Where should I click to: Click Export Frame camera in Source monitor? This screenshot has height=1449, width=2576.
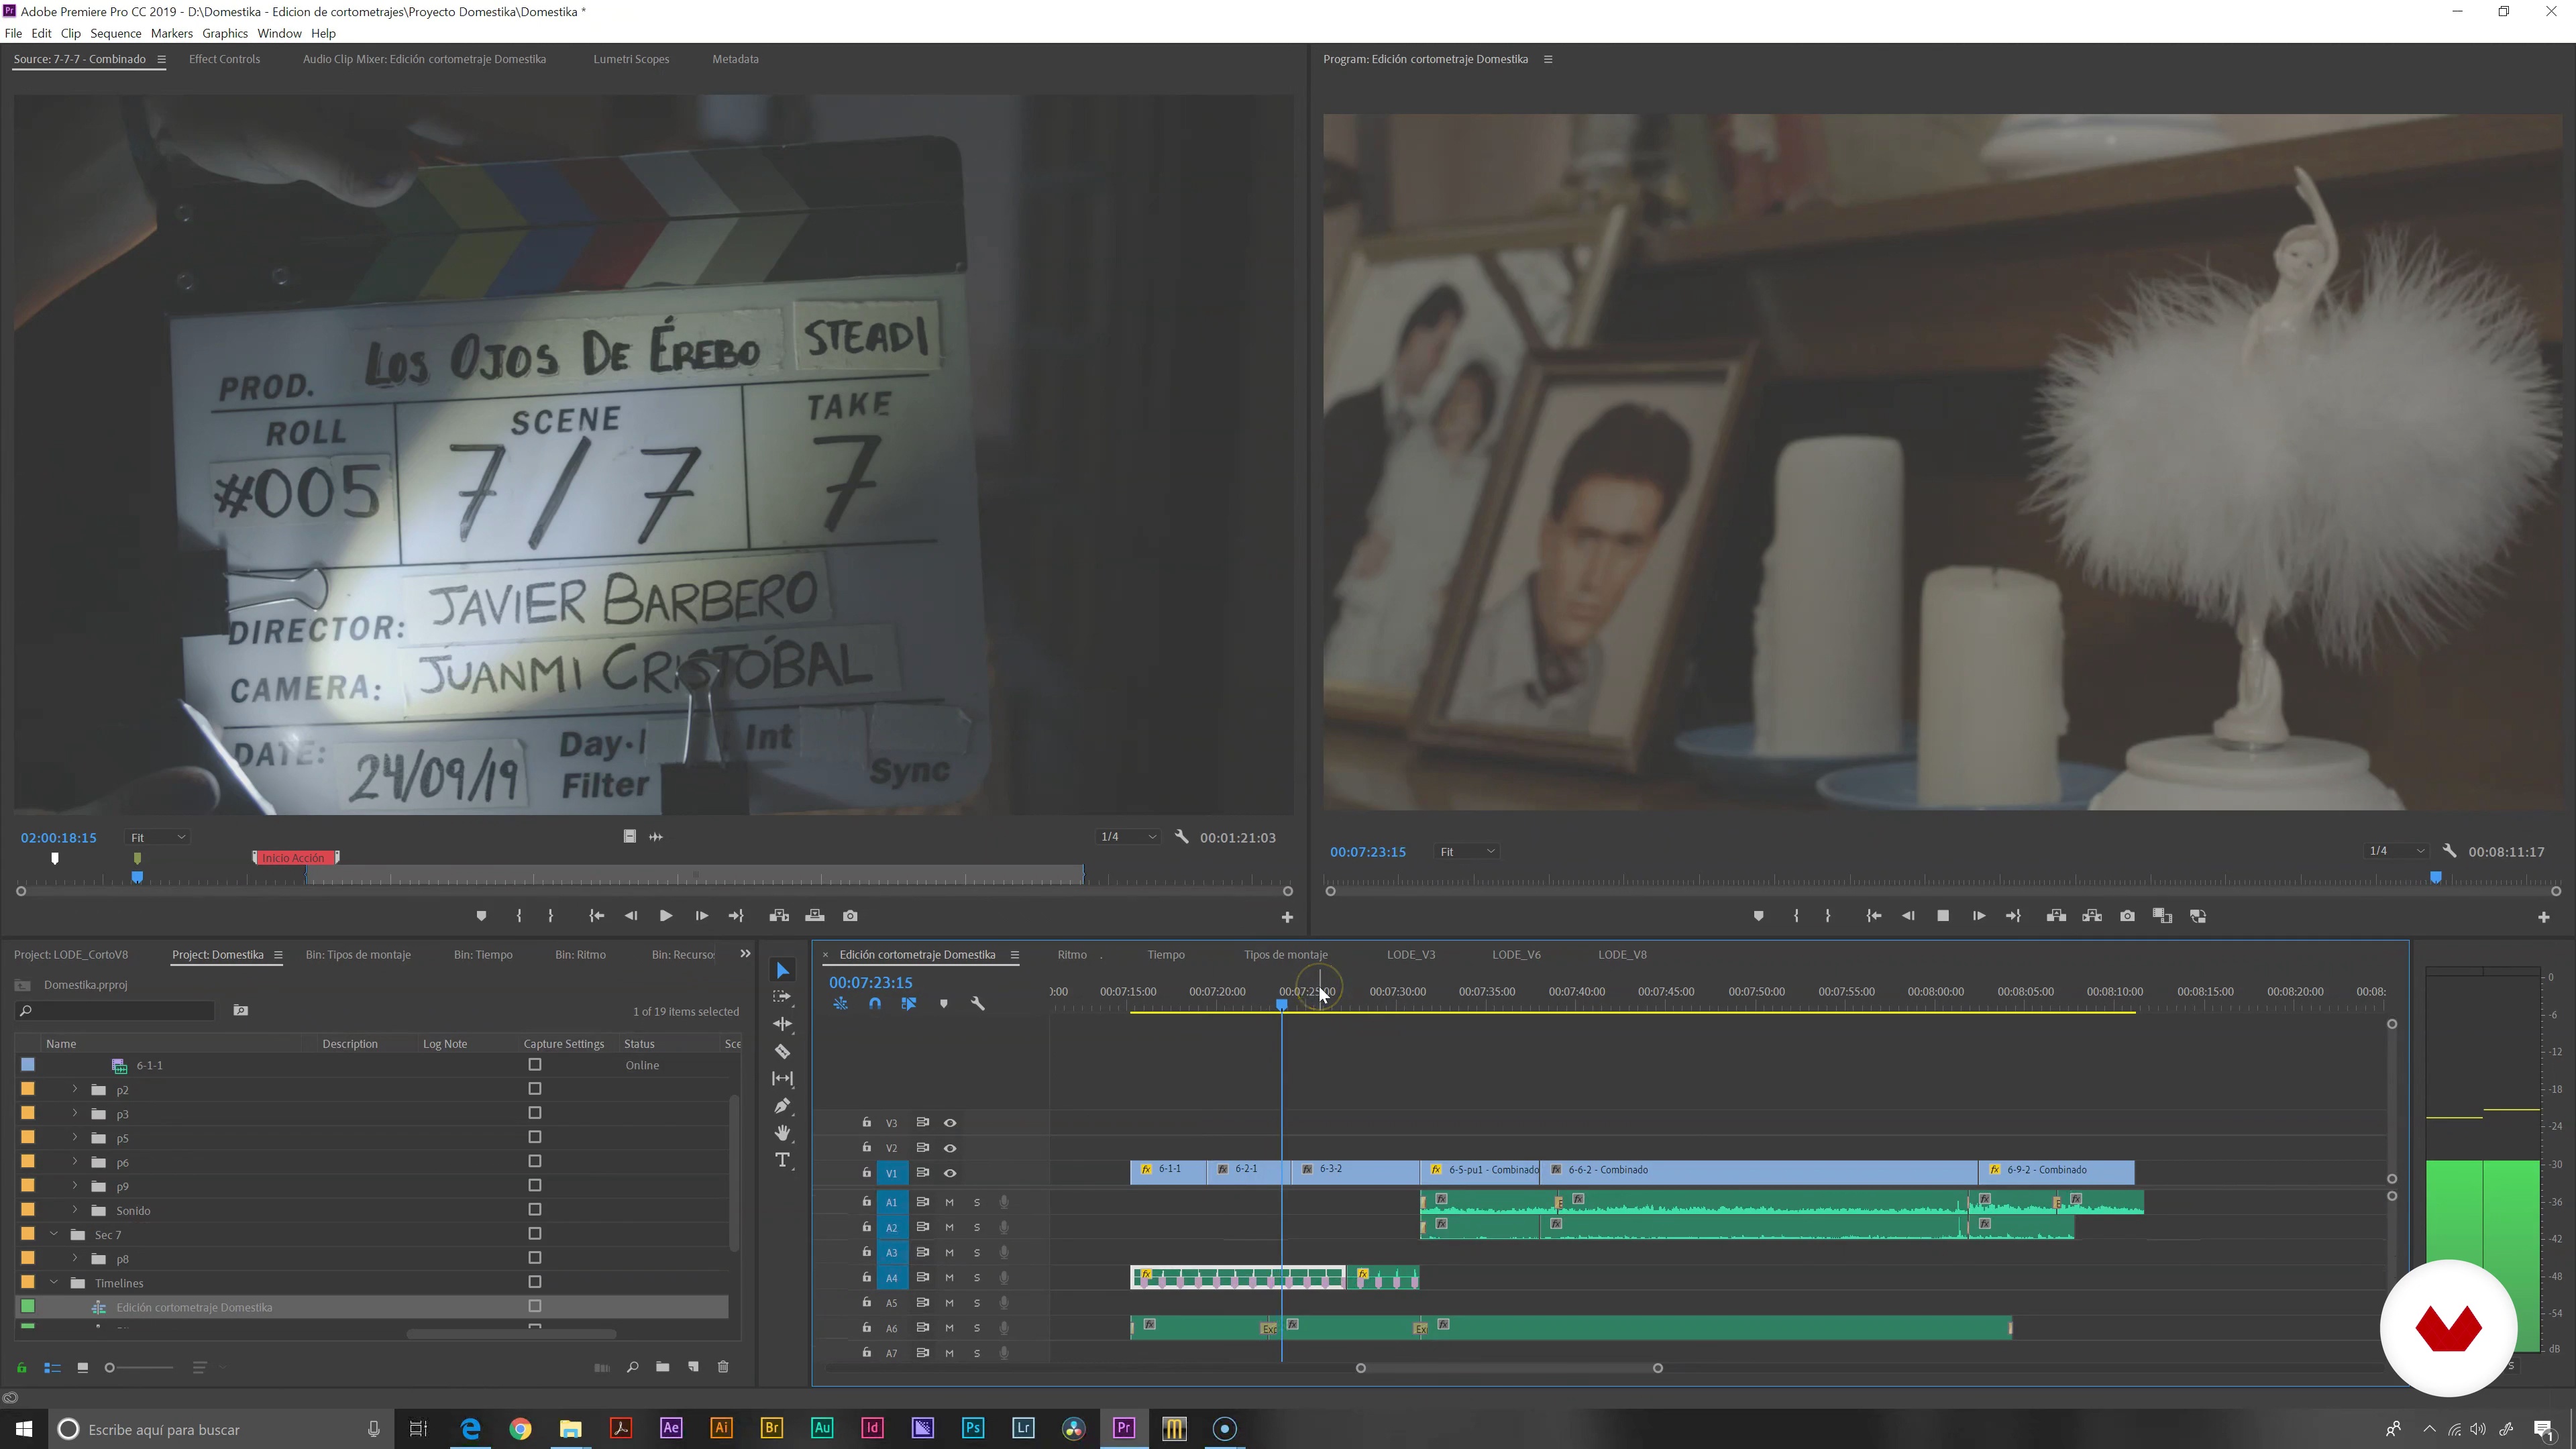pos(850,916)
